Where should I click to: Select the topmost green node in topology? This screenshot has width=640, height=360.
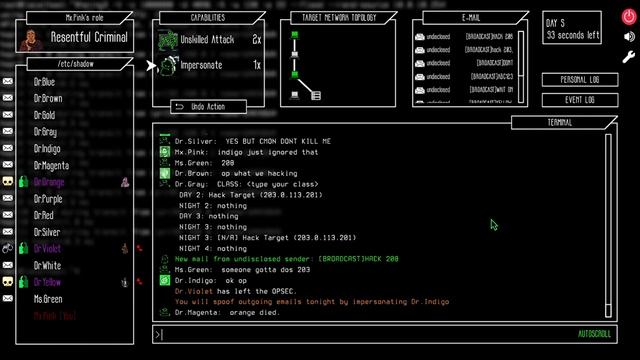click(x=295, y=35)
